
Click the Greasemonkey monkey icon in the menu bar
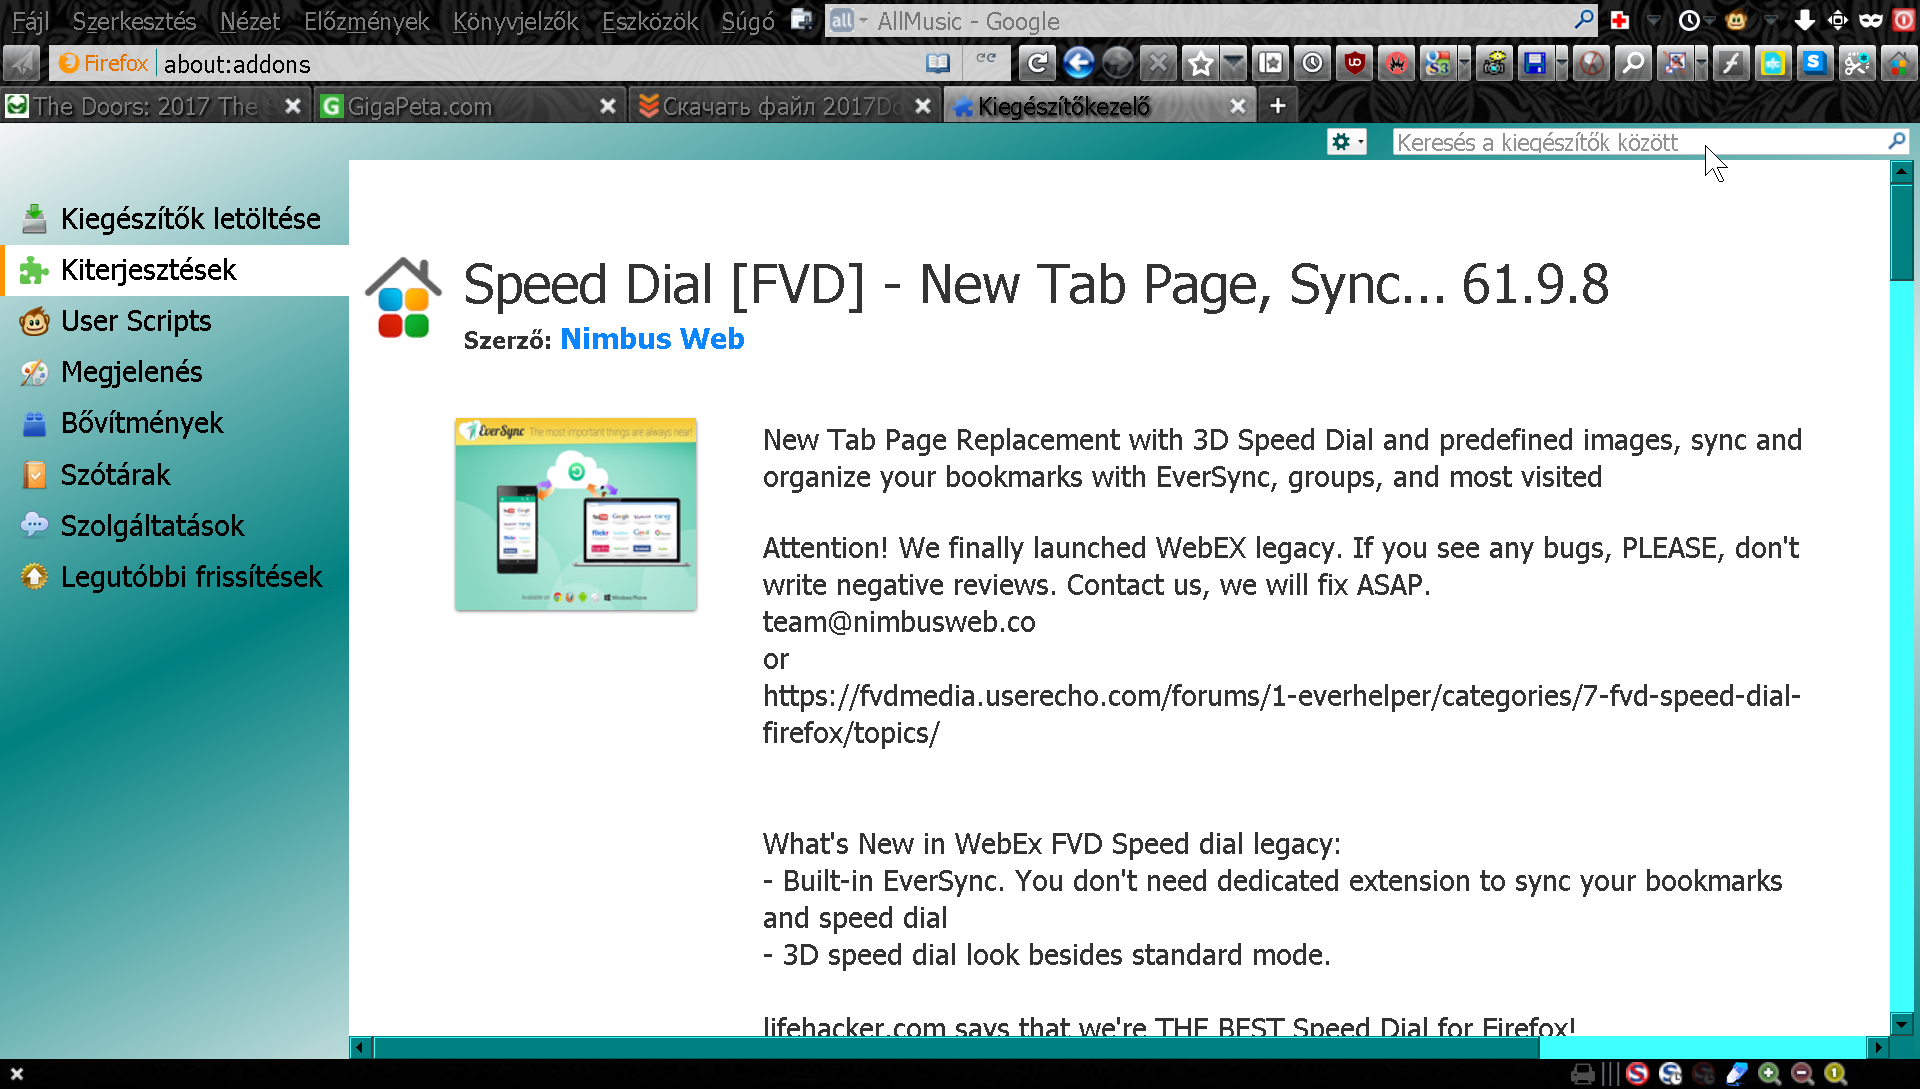(x=1736, y=20)
